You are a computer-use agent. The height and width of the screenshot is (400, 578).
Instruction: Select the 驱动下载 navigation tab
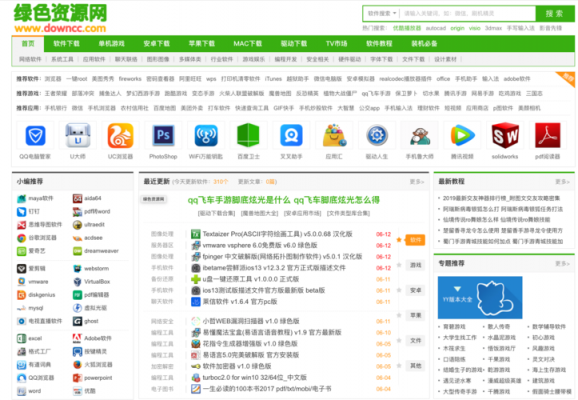pyautogui.click(x=294, y=44)
